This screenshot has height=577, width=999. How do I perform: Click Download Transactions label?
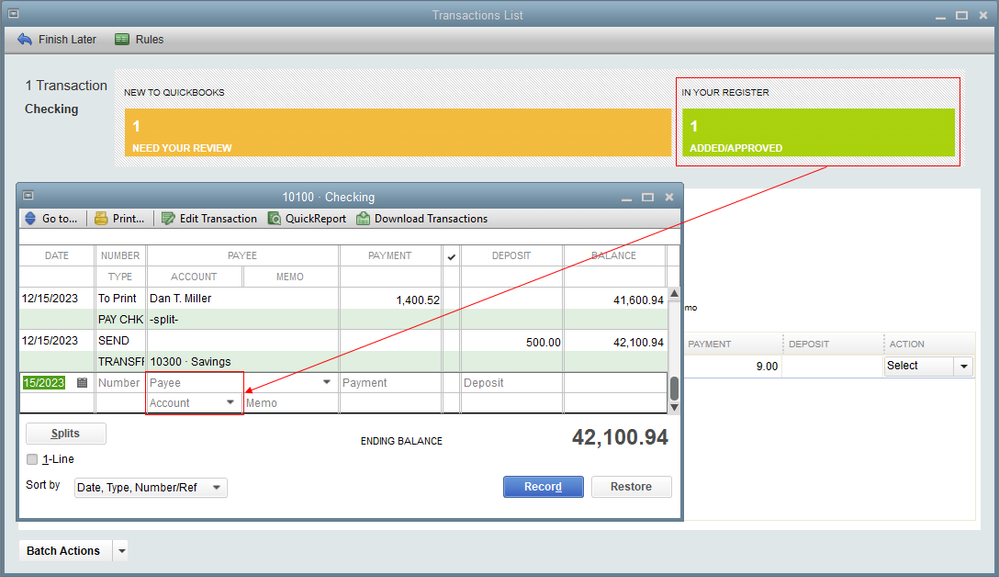(431, 218)
